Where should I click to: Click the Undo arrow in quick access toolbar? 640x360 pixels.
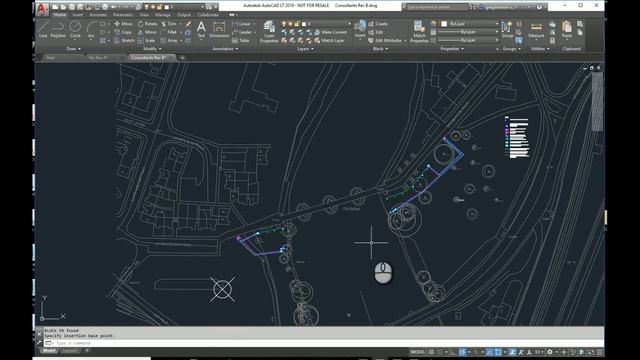tap(113, 7)
